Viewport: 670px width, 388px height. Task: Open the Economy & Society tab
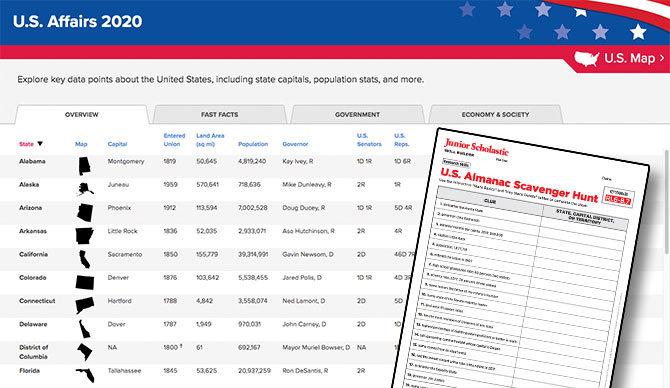tap(495, 115)
